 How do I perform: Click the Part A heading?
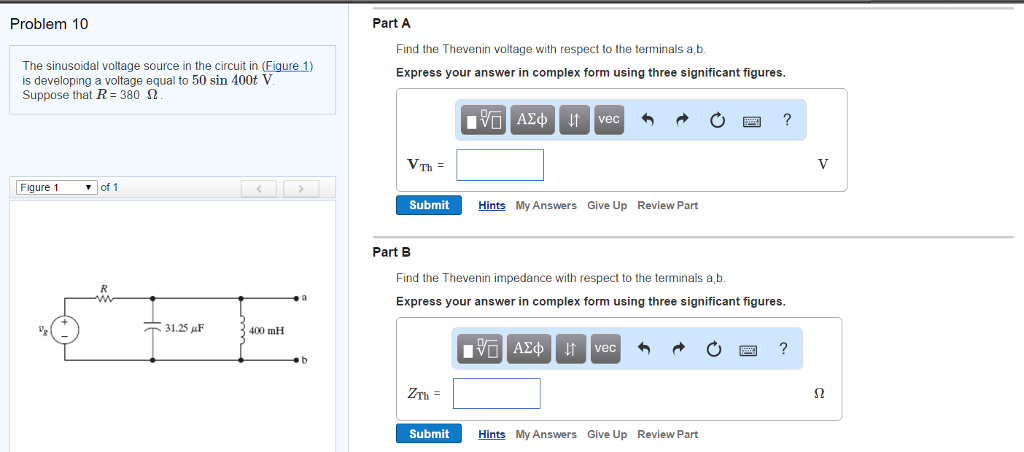(x=391, y=24)
